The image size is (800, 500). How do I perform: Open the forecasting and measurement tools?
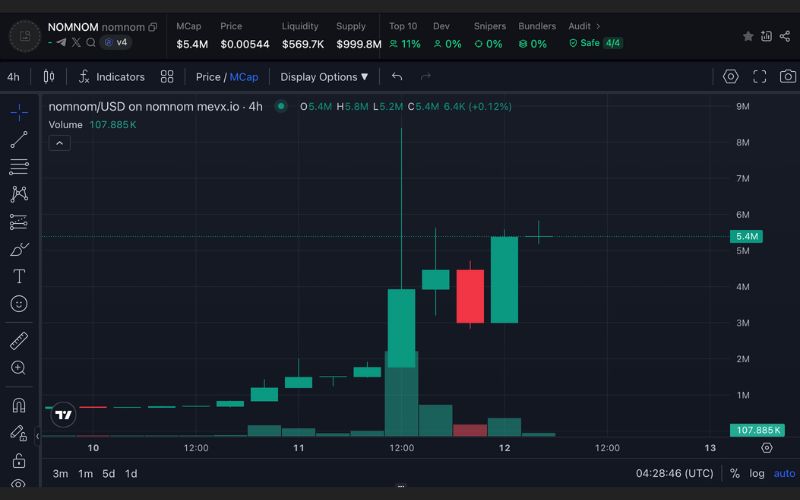pos(19,221)
